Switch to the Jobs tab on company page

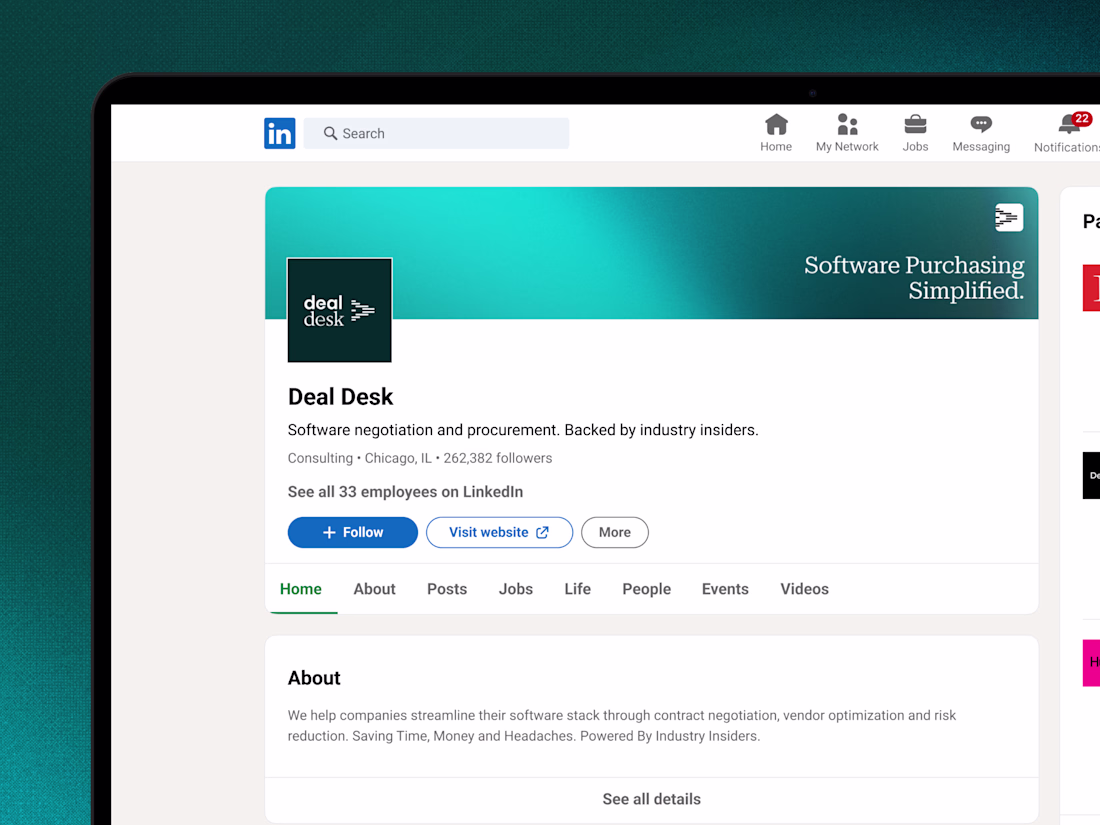pos(516,589)
